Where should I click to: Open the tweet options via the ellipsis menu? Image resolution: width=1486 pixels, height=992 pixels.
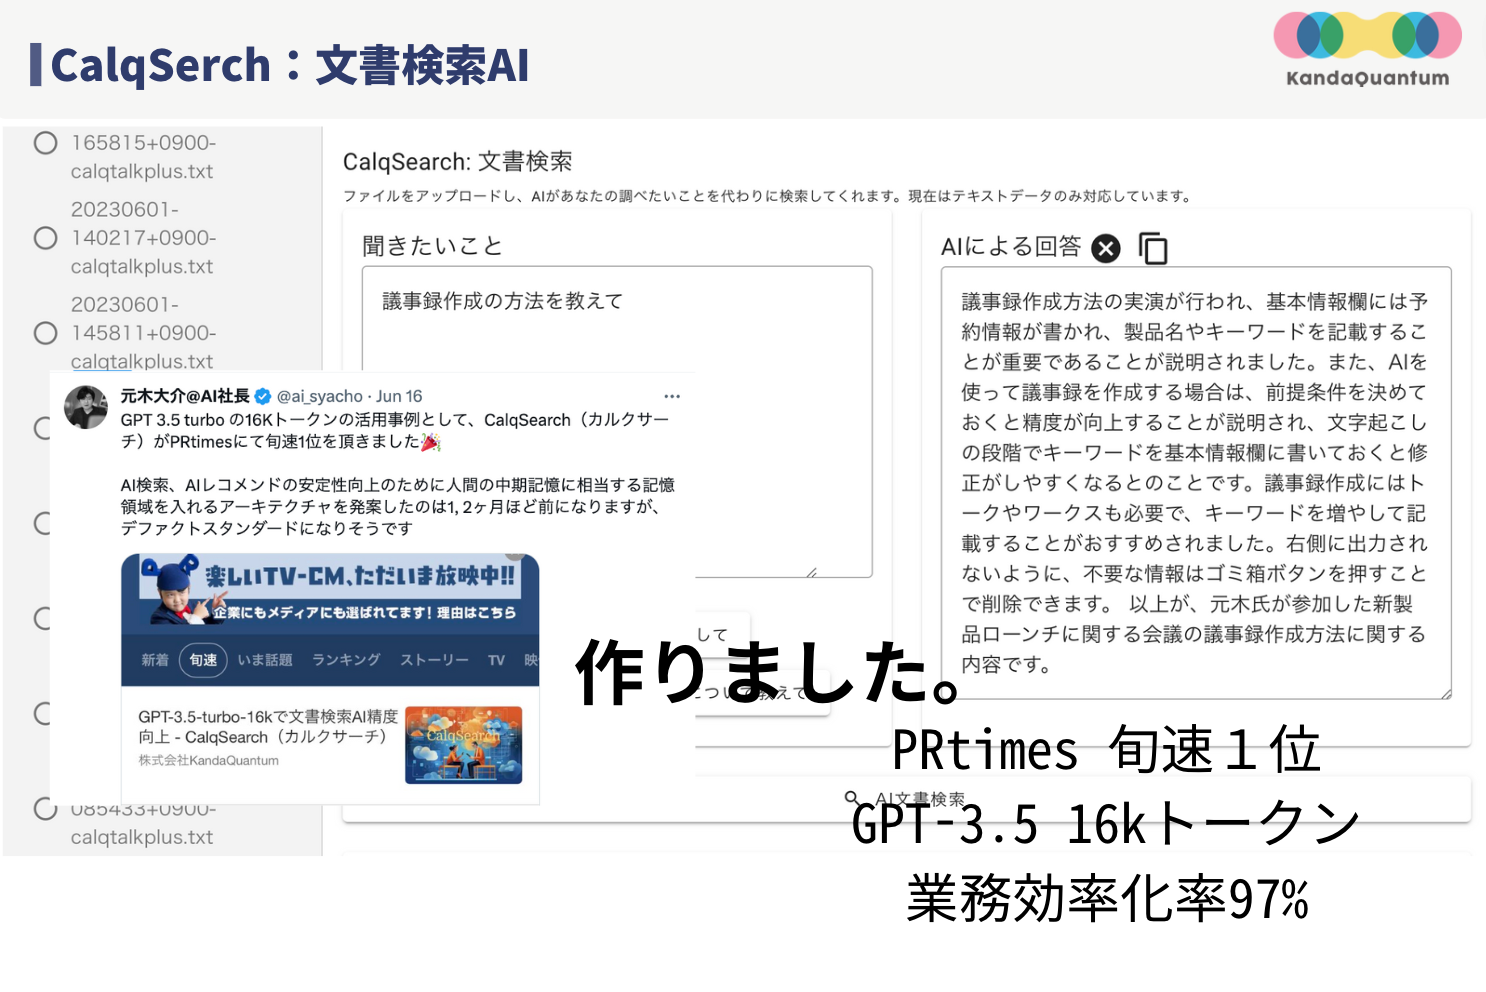pyautogui.click(x=672, y=395)
